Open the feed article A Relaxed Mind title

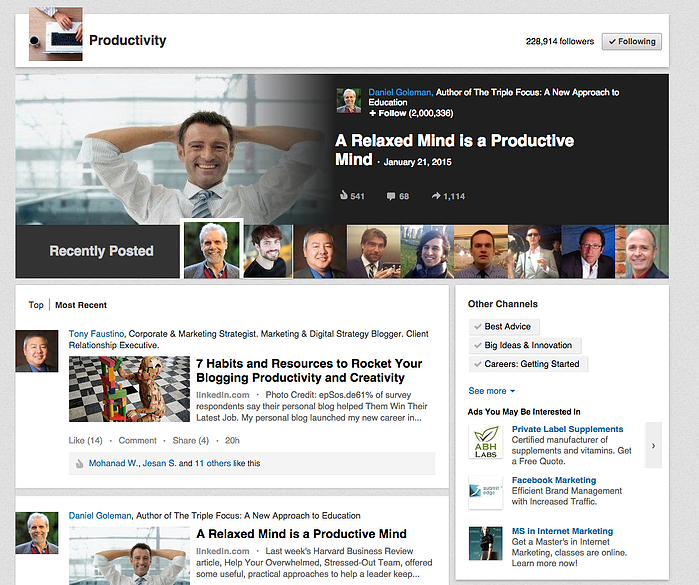(x=301, y=534)
